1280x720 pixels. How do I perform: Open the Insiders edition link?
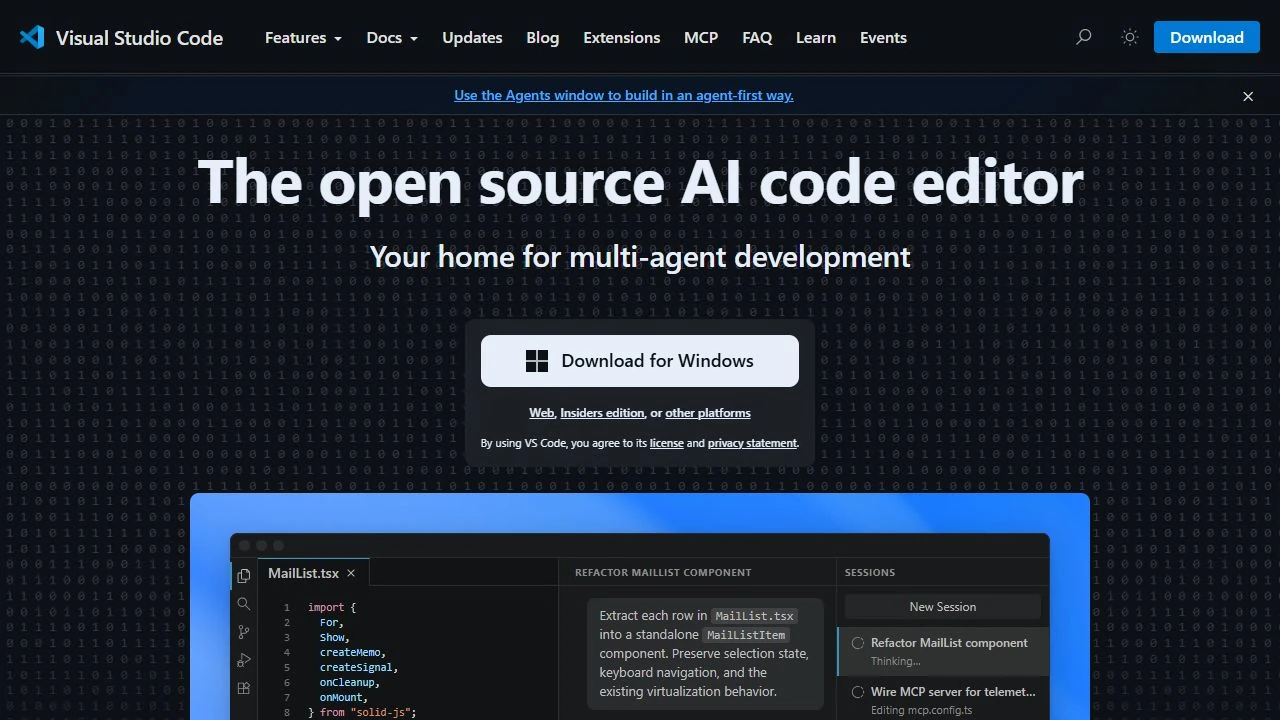[x=602, y=413]
